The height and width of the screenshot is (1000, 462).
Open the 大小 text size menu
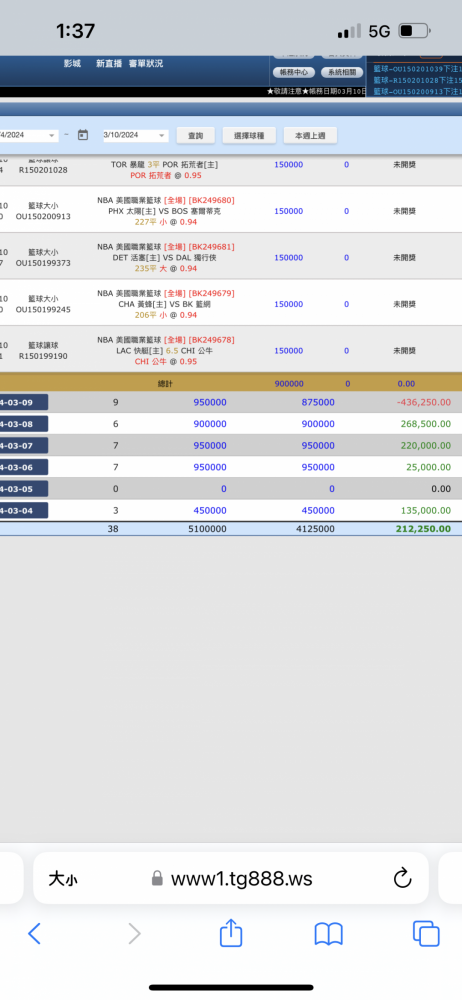(x=63, y=879)
